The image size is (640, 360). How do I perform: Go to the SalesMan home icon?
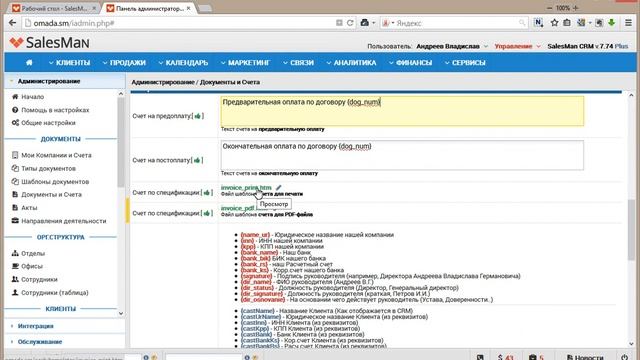29,62
